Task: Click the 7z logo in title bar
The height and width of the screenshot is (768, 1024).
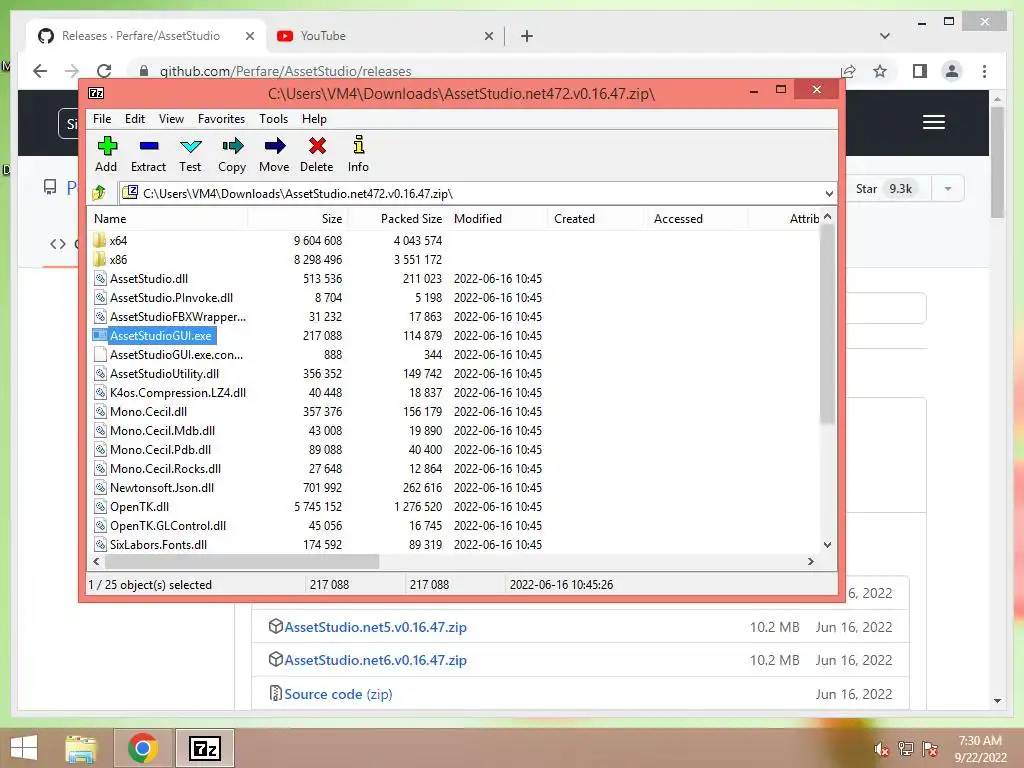Action: pos(96,93)
